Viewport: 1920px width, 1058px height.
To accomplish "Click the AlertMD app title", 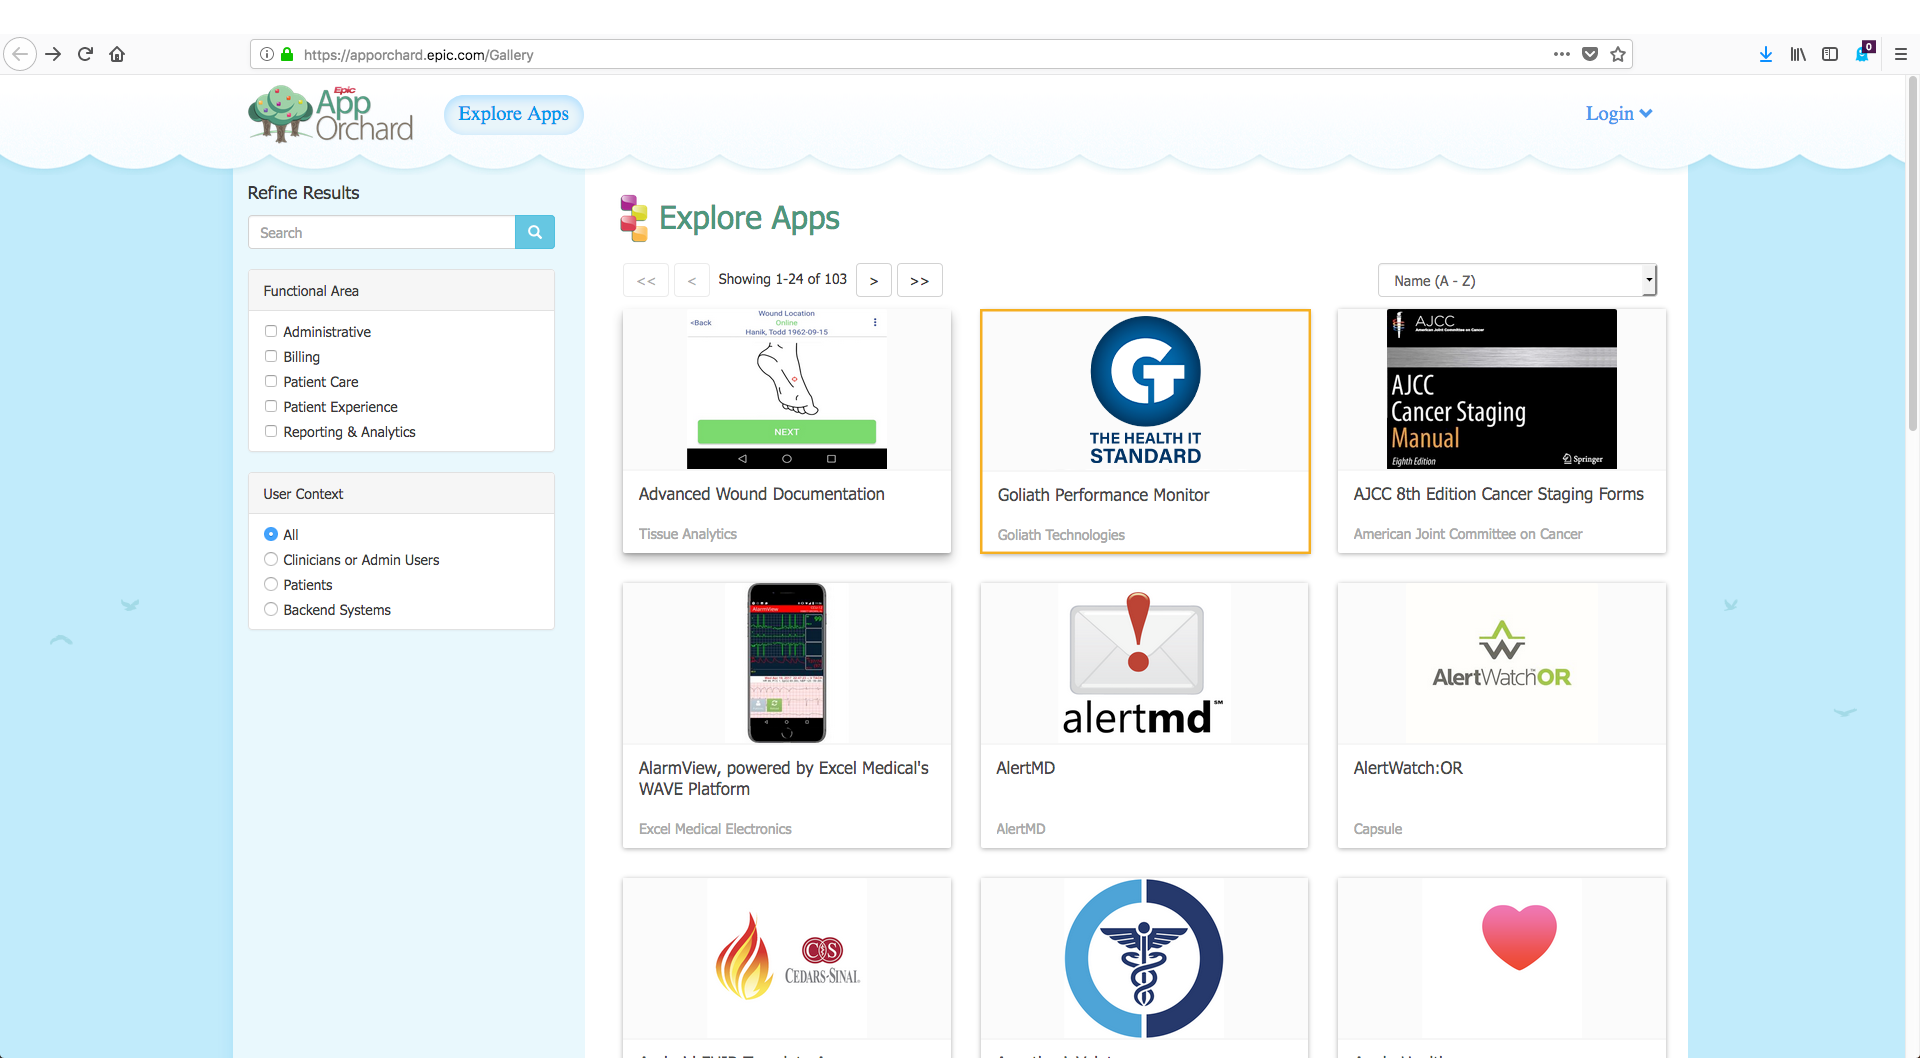I will point(1025,768).
